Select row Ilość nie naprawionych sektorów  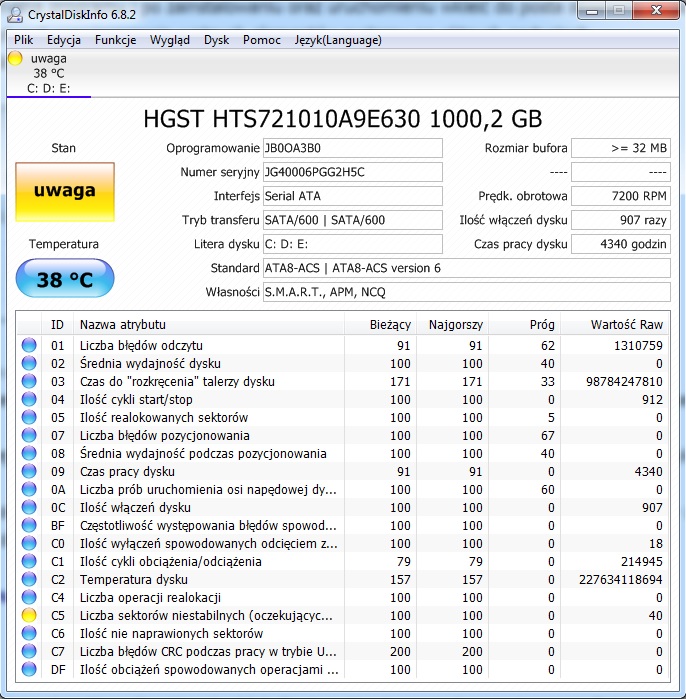pyautogui.click(x=342, y=633)
